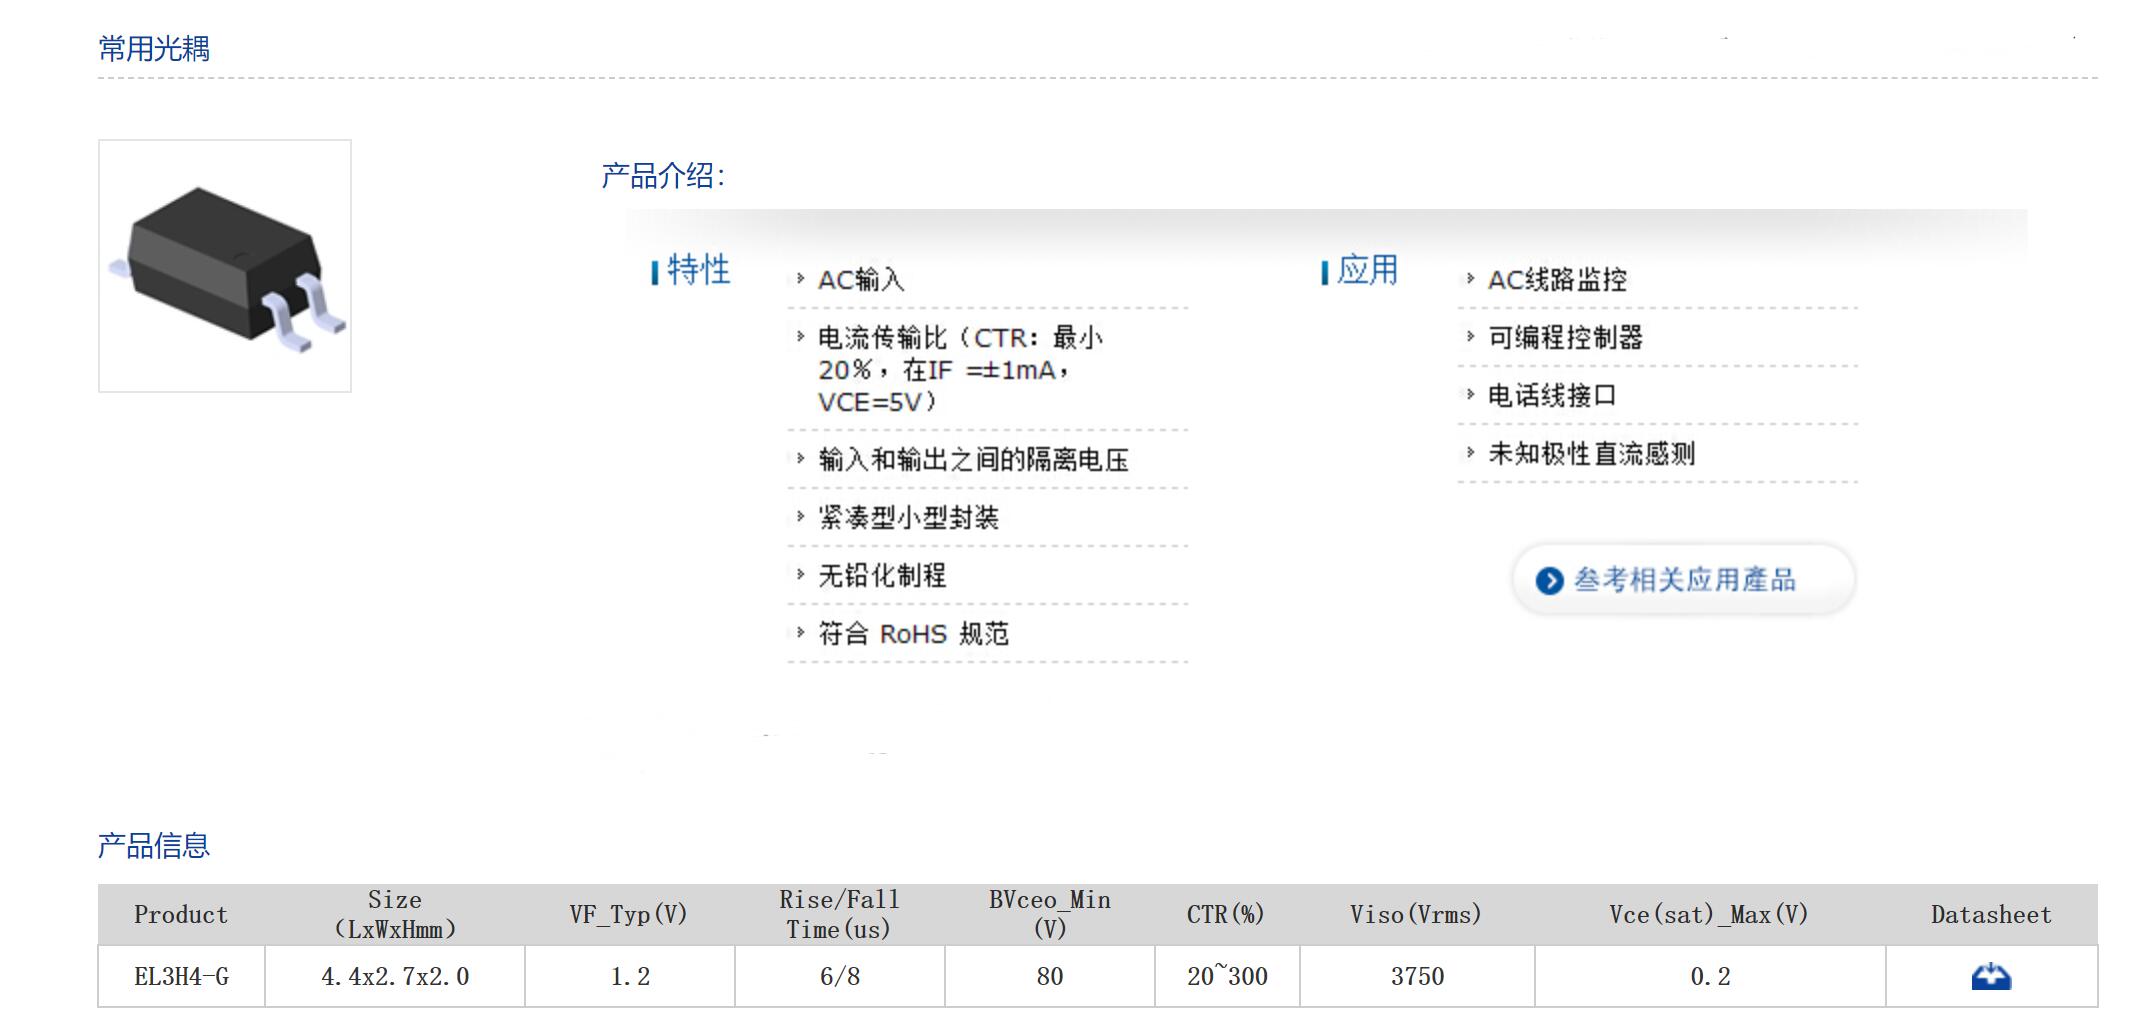Click the CTR(%) column header
This screenshot has height=1022, width=2152.
point(1225,914)
